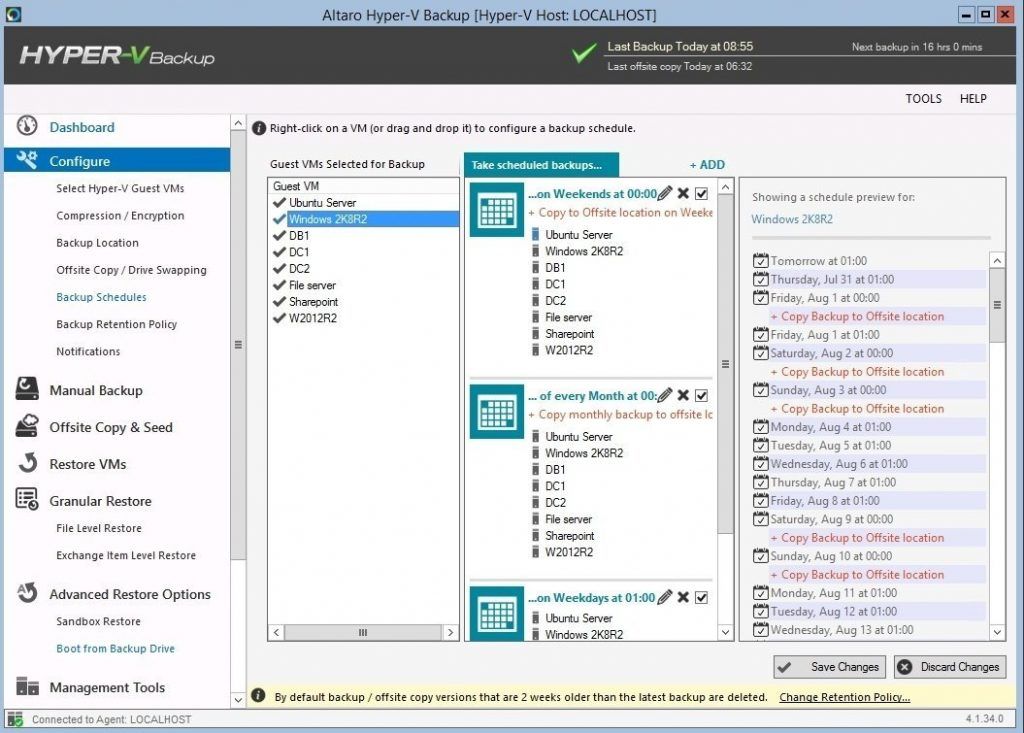Screen dimensions: 1024x733
Task: Click the schedule preview scroll-down arrow
Action: click(997, 632)
